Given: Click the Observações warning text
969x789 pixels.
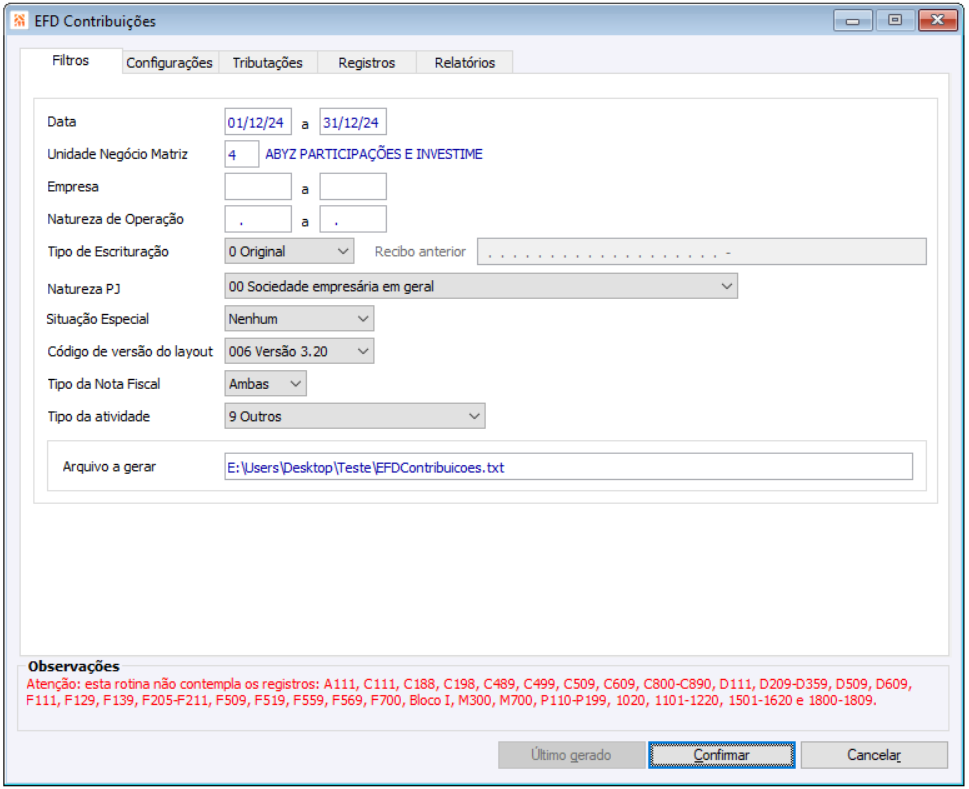Looking at the screenshot, I should tap(470, 692).
